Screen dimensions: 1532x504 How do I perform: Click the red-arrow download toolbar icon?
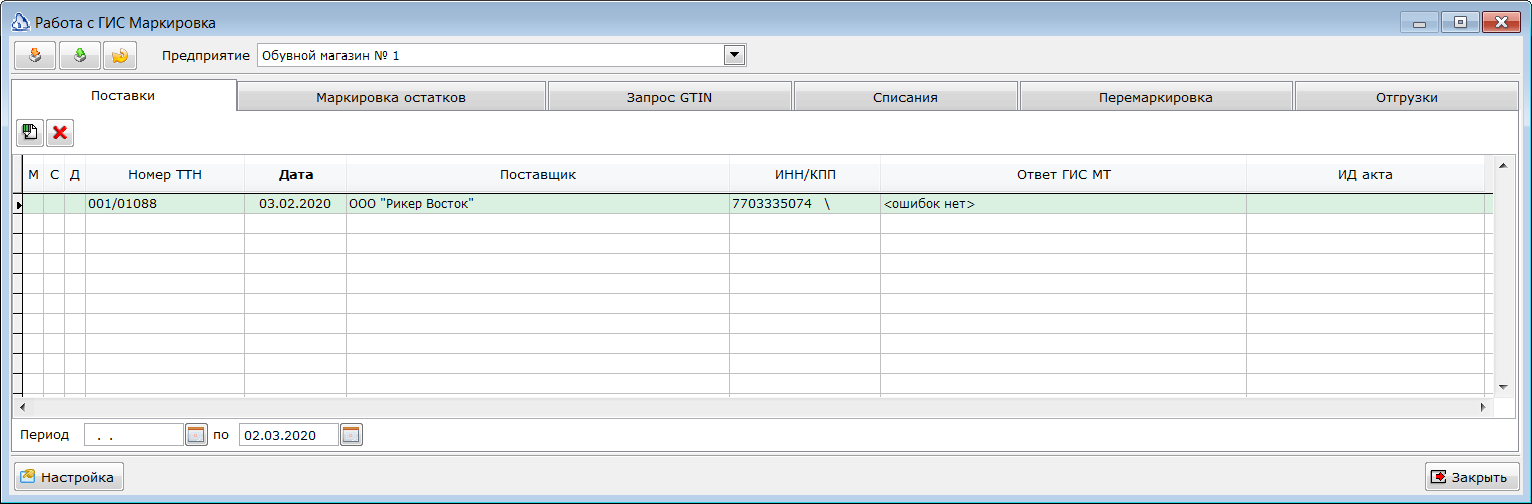(35, 56)
